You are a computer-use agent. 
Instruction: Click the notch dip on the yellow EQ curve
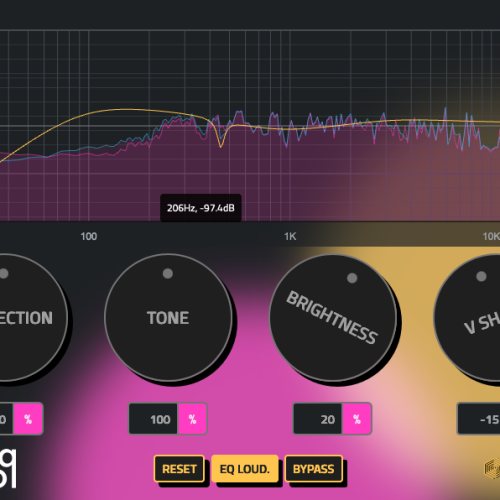pos(220,146)
